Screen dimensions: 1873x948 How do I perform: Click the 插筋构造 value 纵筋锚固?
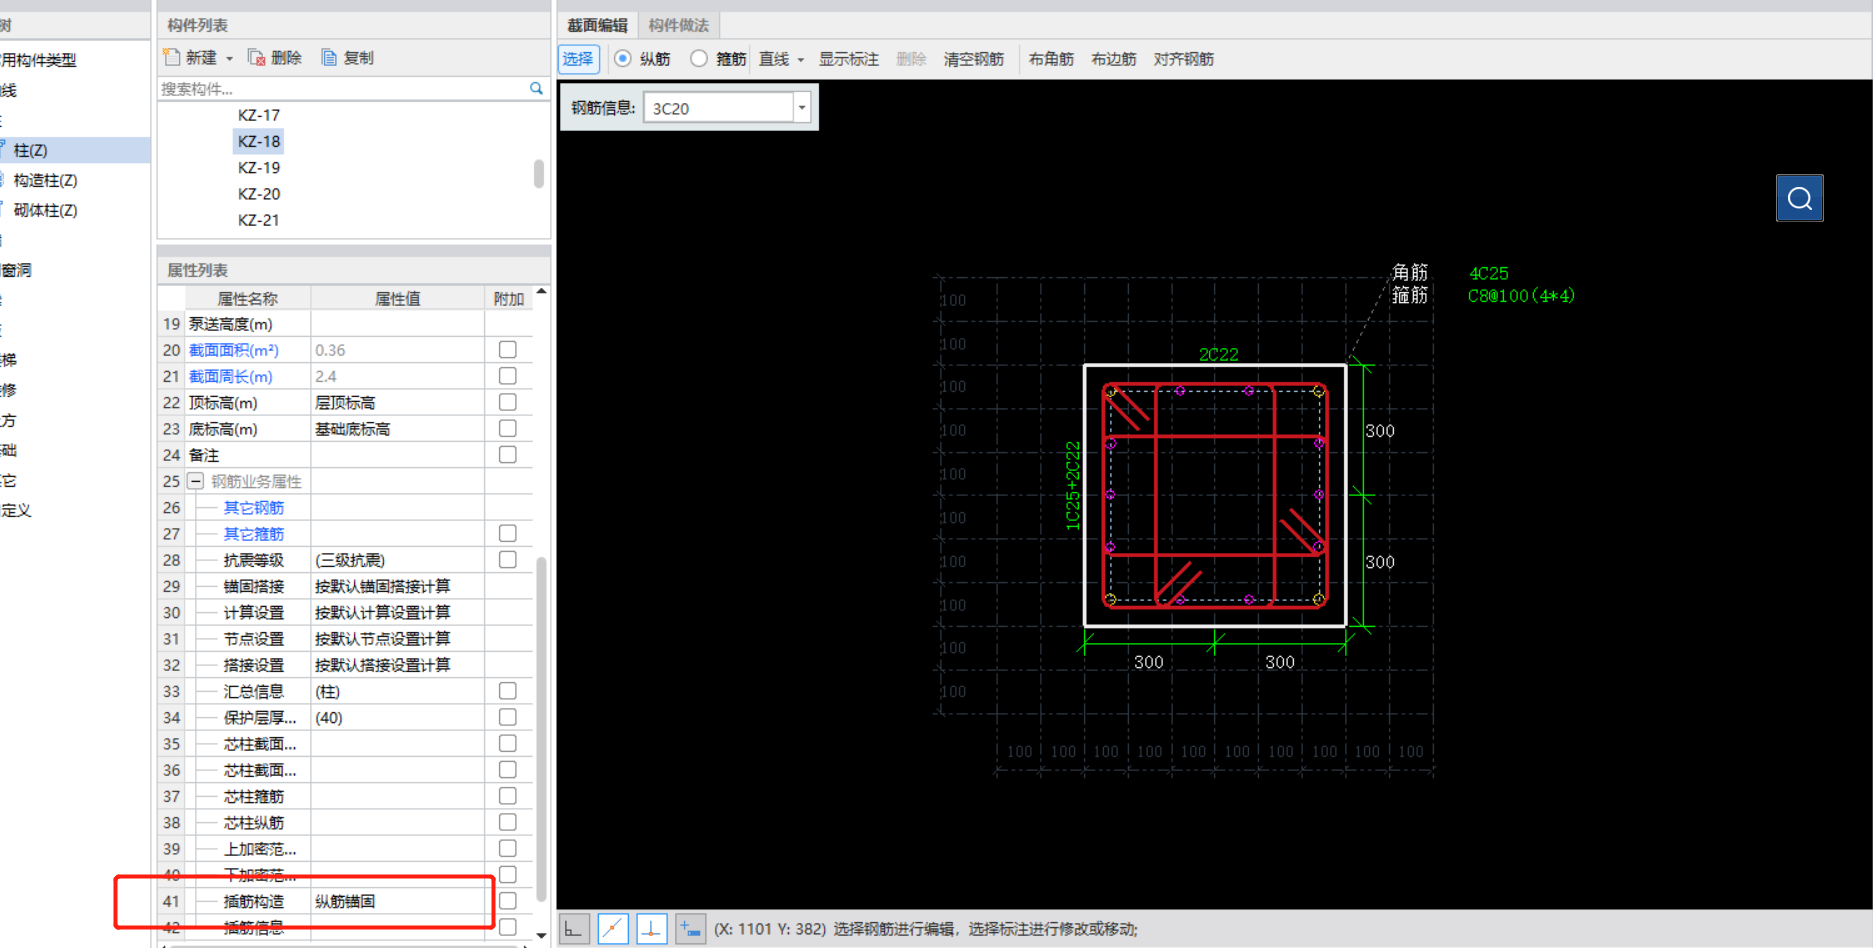(x=345, y=901)
